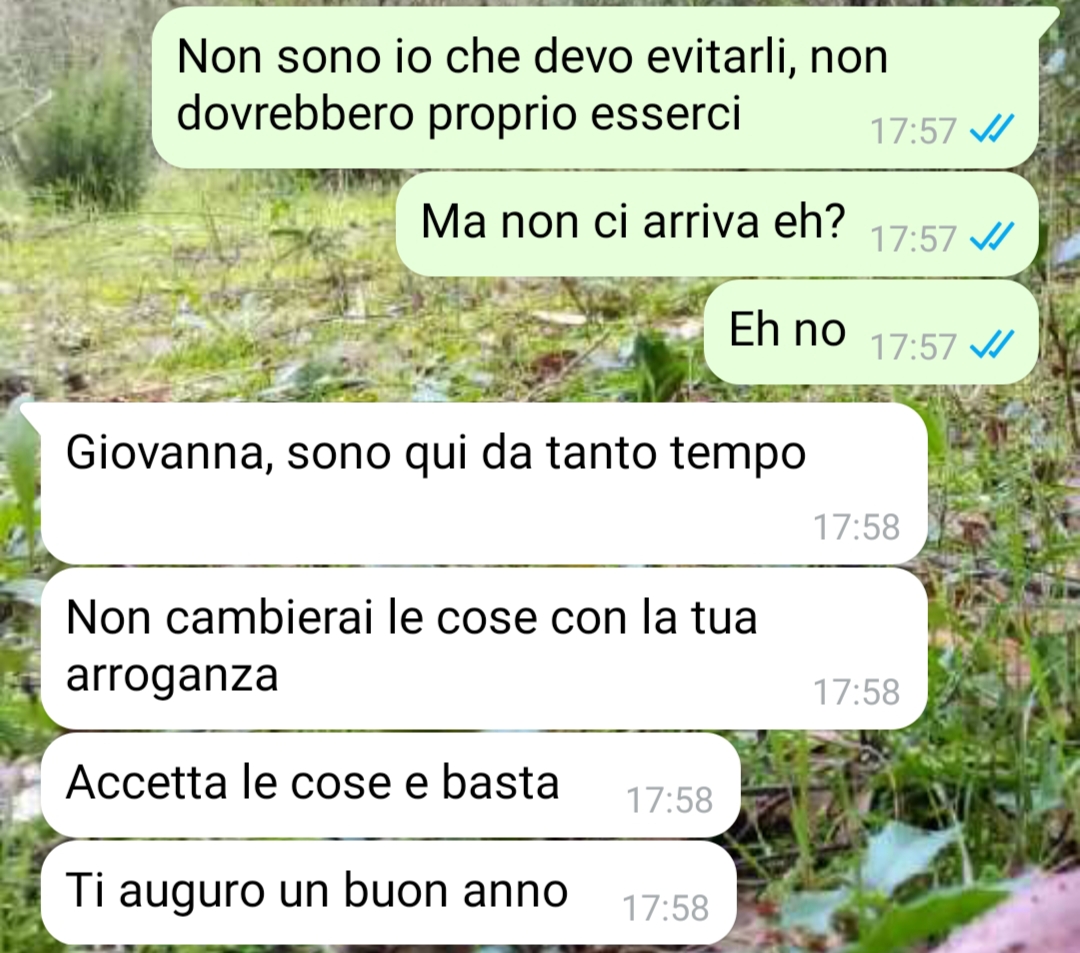Image resolution: width=1080 pixels, height=953 pixels.
Task: Tap blue read ticks on 'dovrebbero proprio esserci' message
Action: [992, 129]
